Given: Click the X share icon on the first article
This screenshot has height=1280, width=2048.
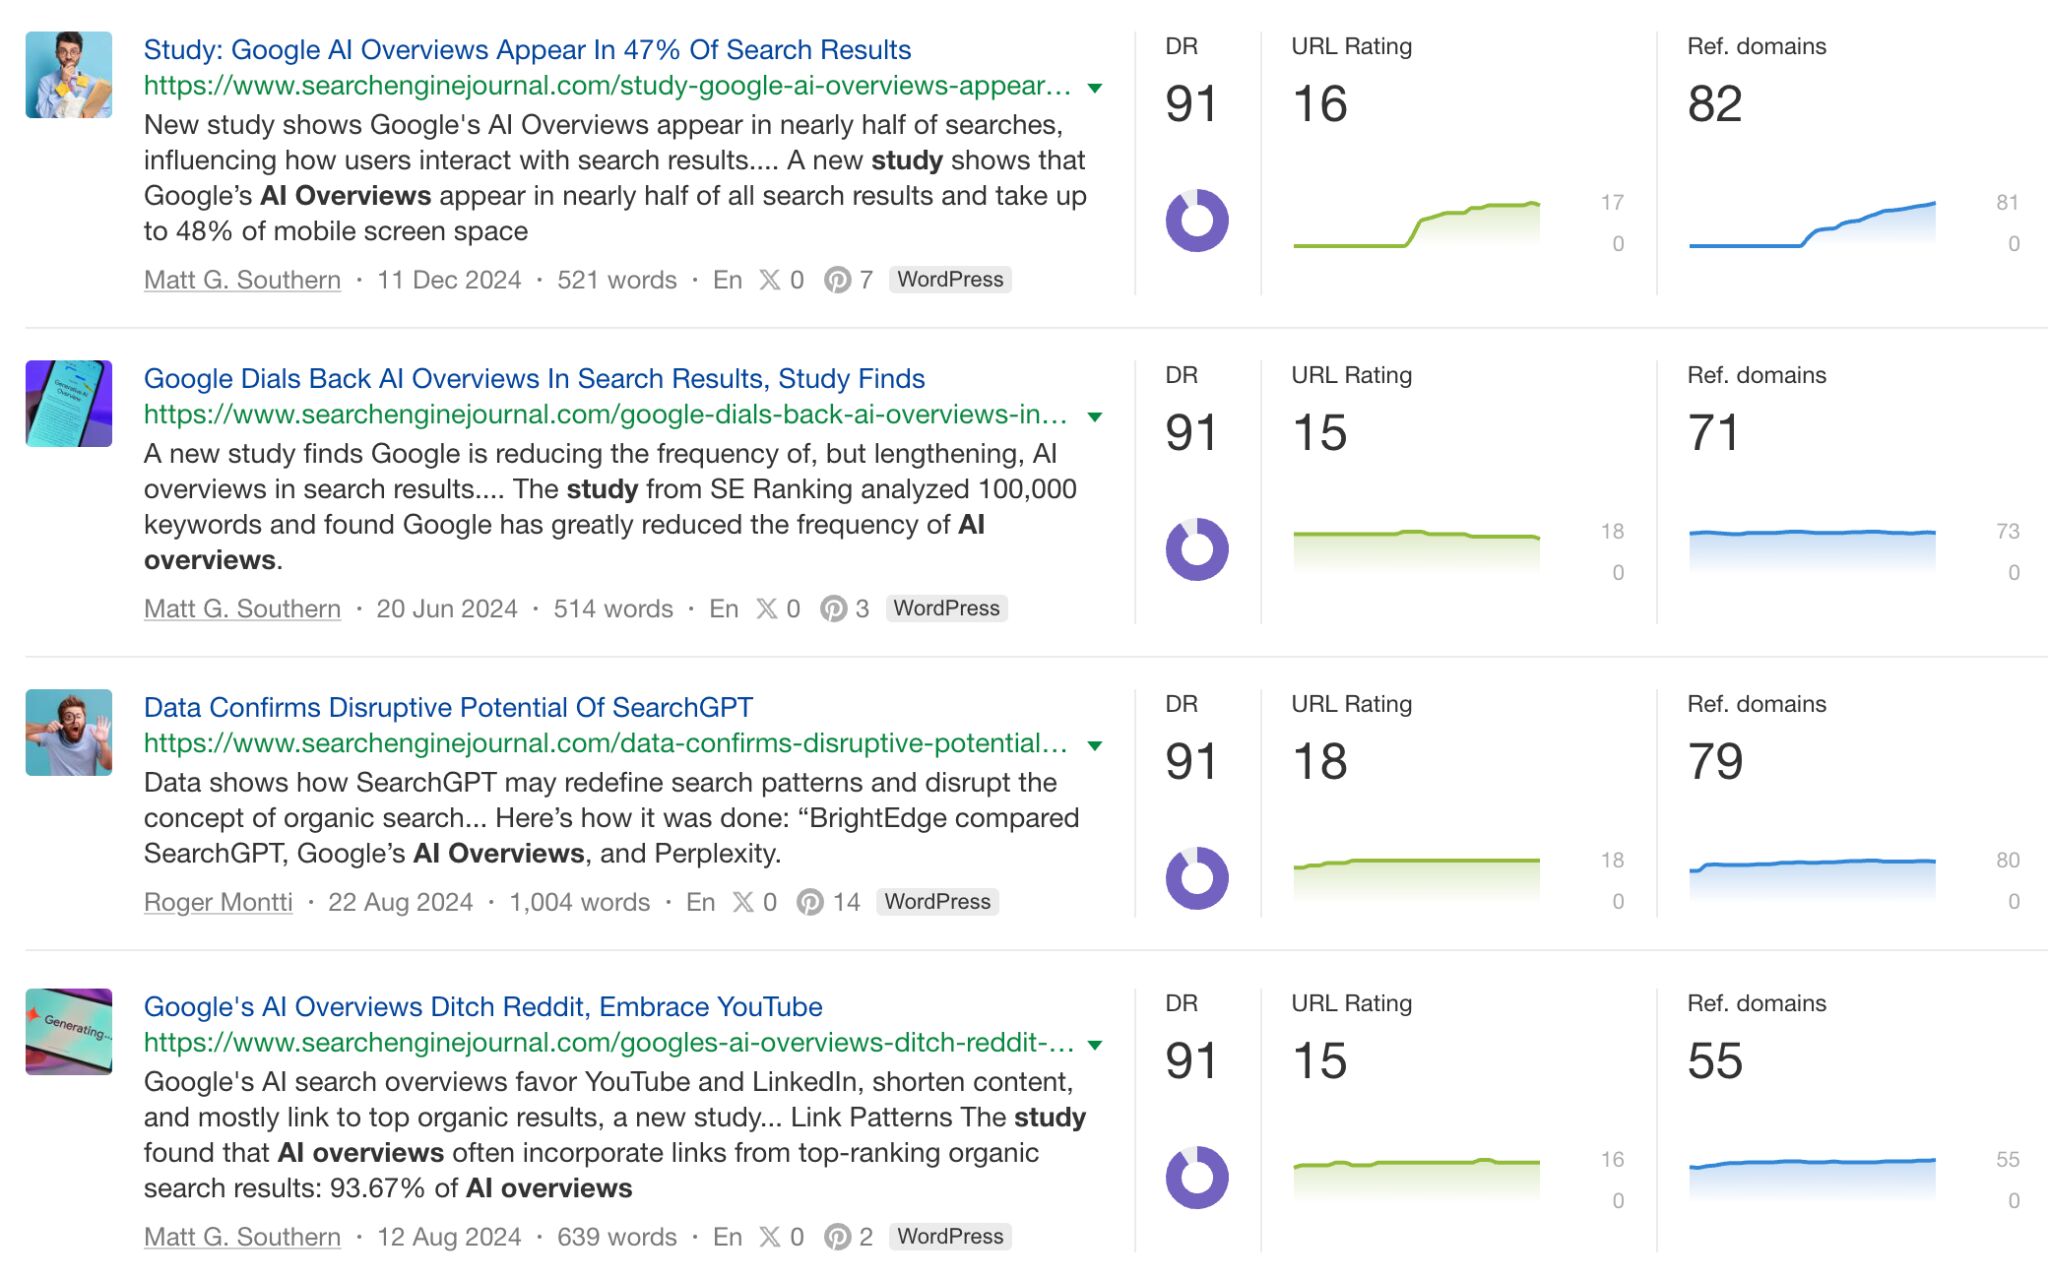Looking at the screenshot, I should click(771, 280).
